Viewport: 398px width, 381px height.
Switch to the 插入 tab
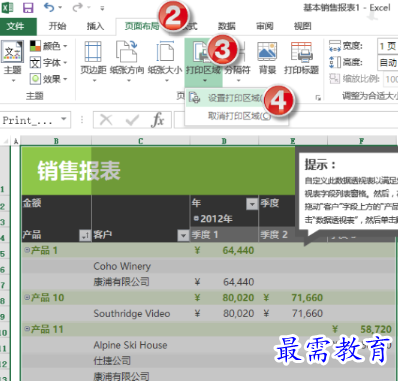coord(95,26)
